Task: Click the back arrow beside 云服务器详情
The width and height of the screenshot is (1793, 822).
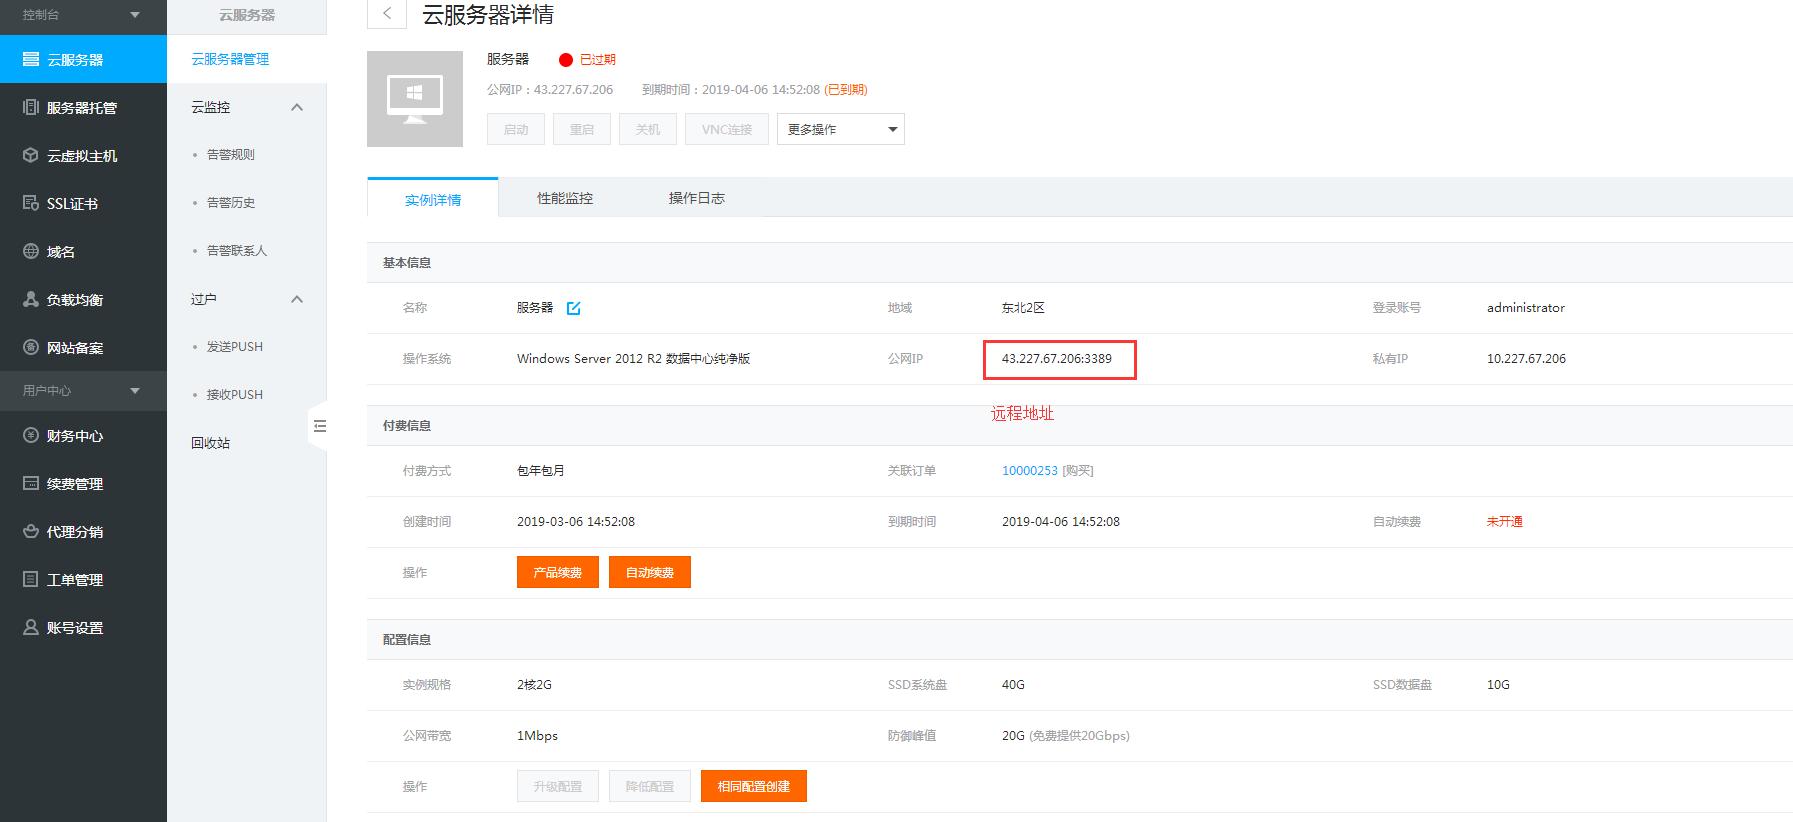Action: click(387, 14)
